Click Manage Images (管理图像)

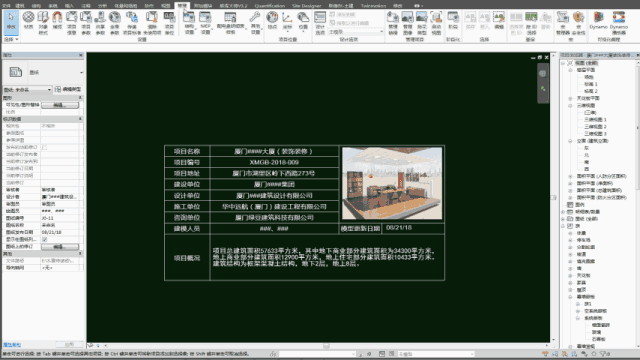point(407,22)
